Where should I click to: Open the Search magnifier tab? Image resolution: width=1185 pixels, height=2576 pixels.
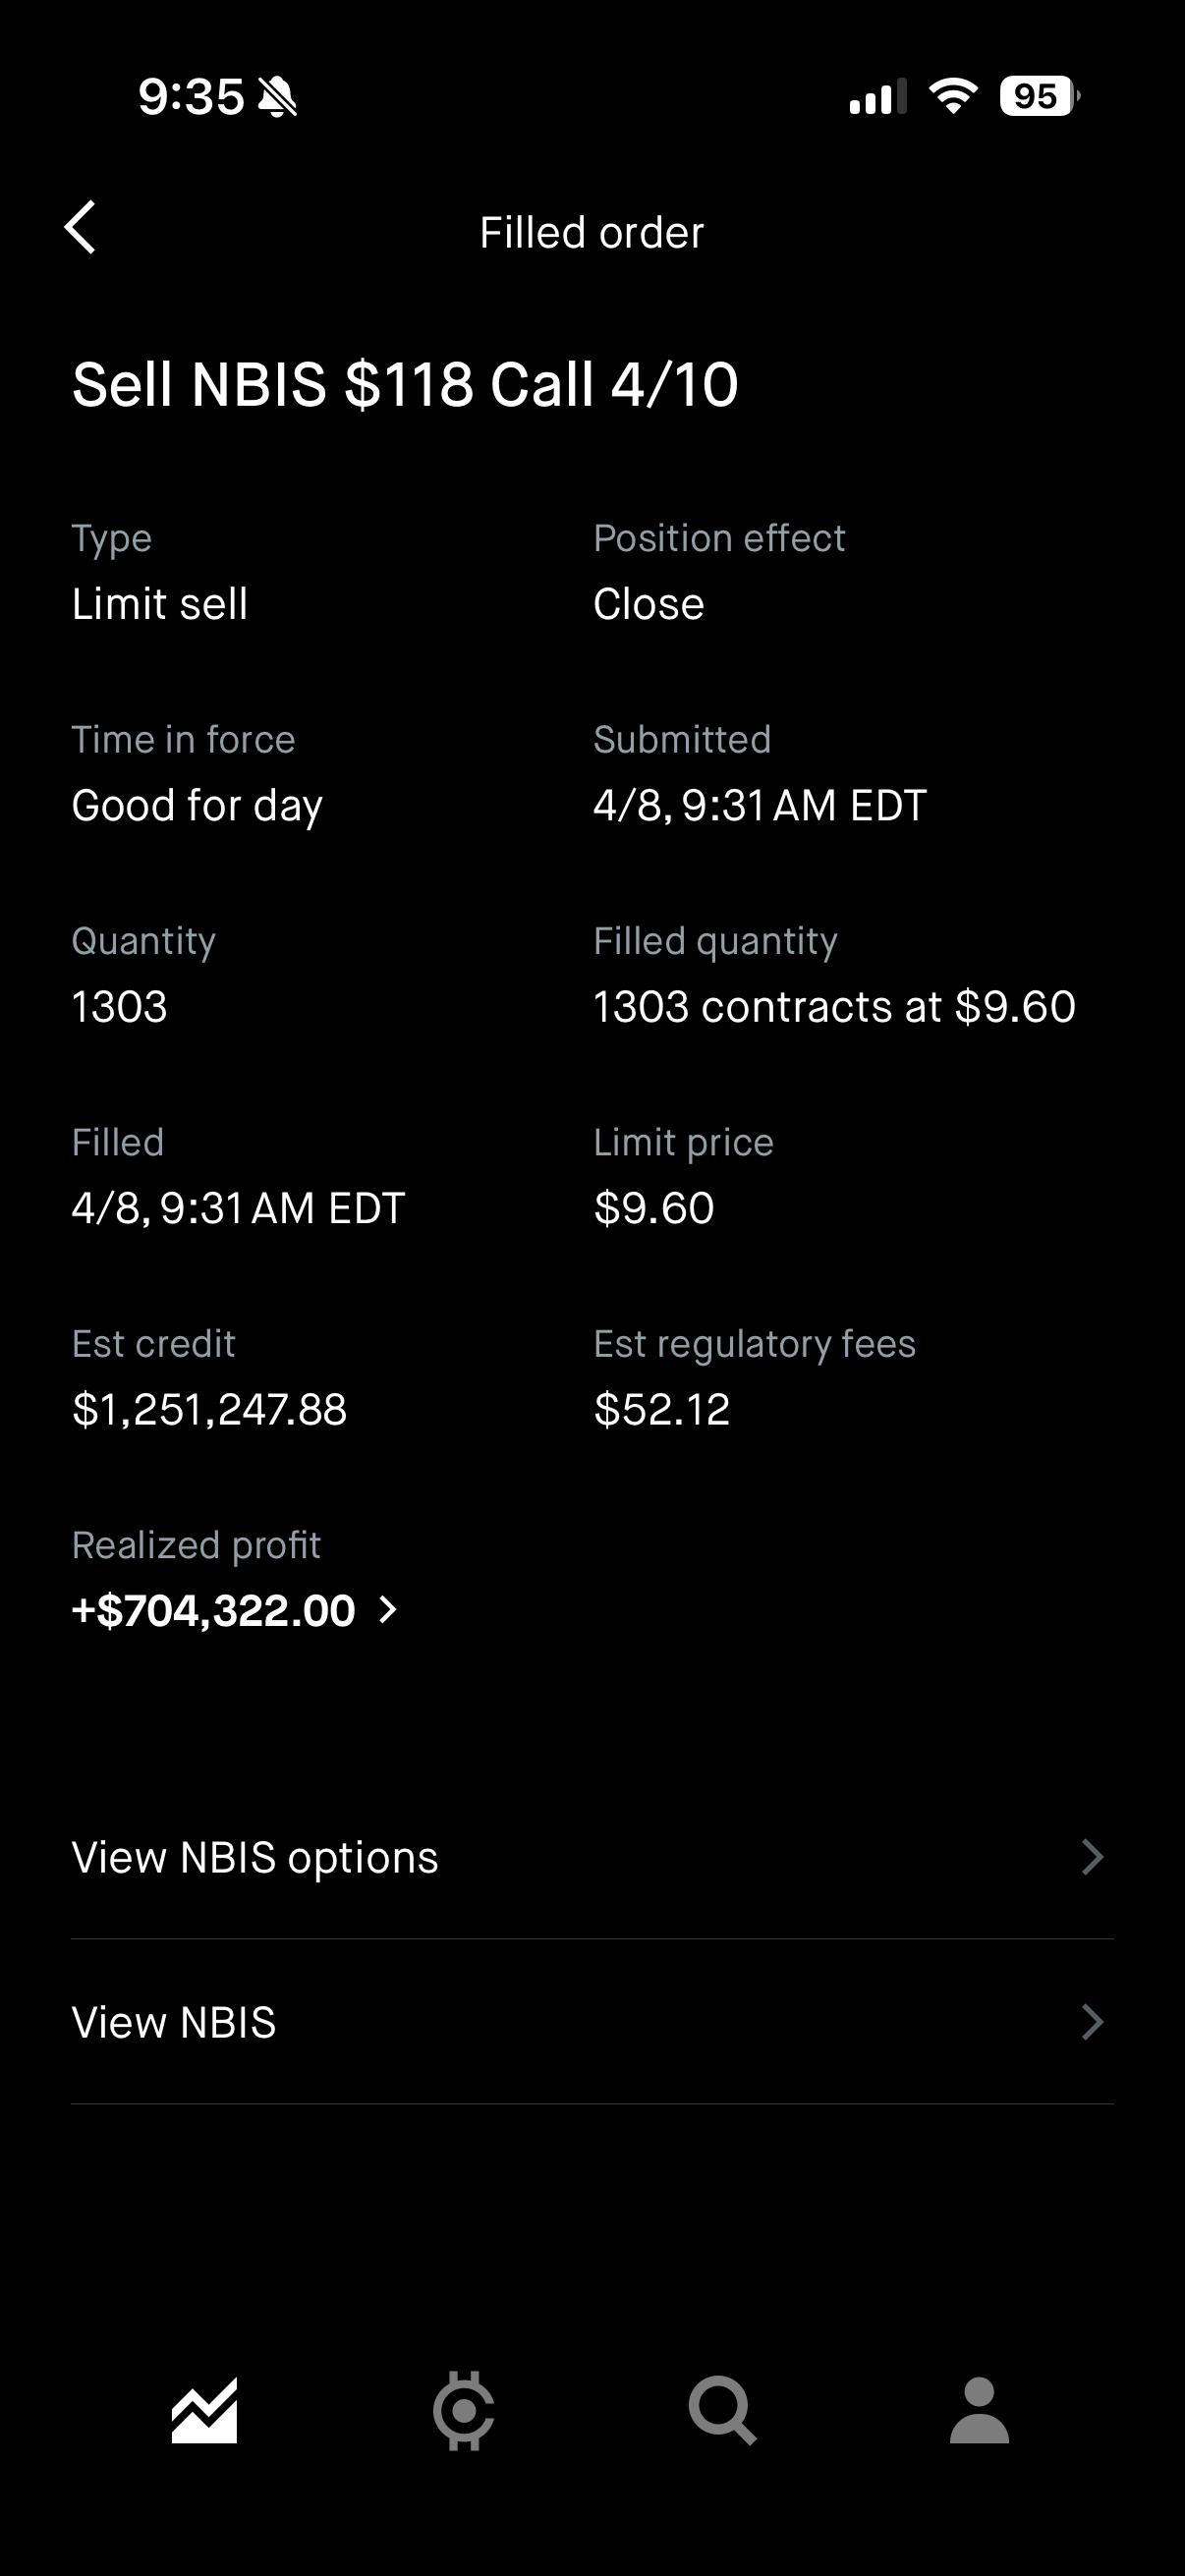[722, 2410]
